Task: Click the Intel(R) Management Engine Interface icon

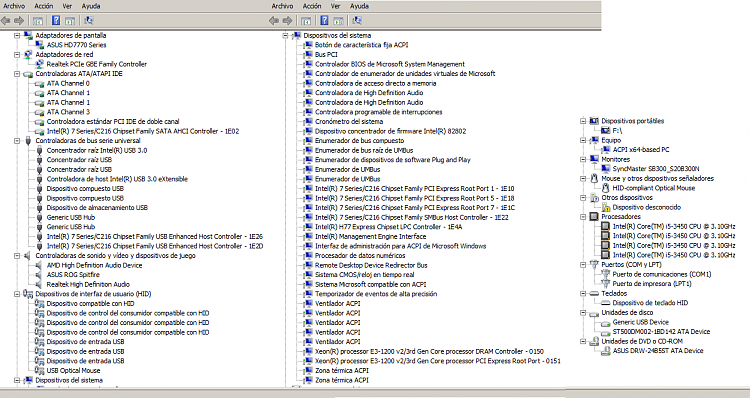Action: coord(308,236)
